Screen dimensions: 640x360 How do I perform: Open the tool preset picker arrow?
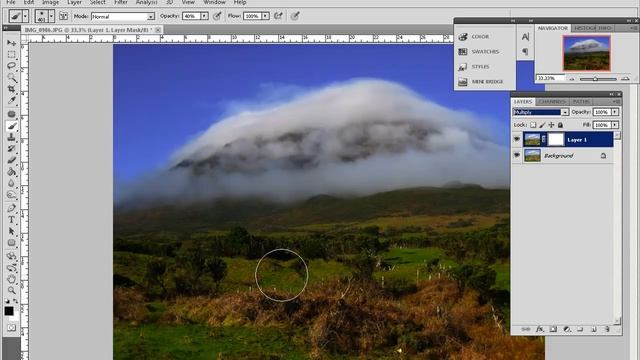point(26,16)
